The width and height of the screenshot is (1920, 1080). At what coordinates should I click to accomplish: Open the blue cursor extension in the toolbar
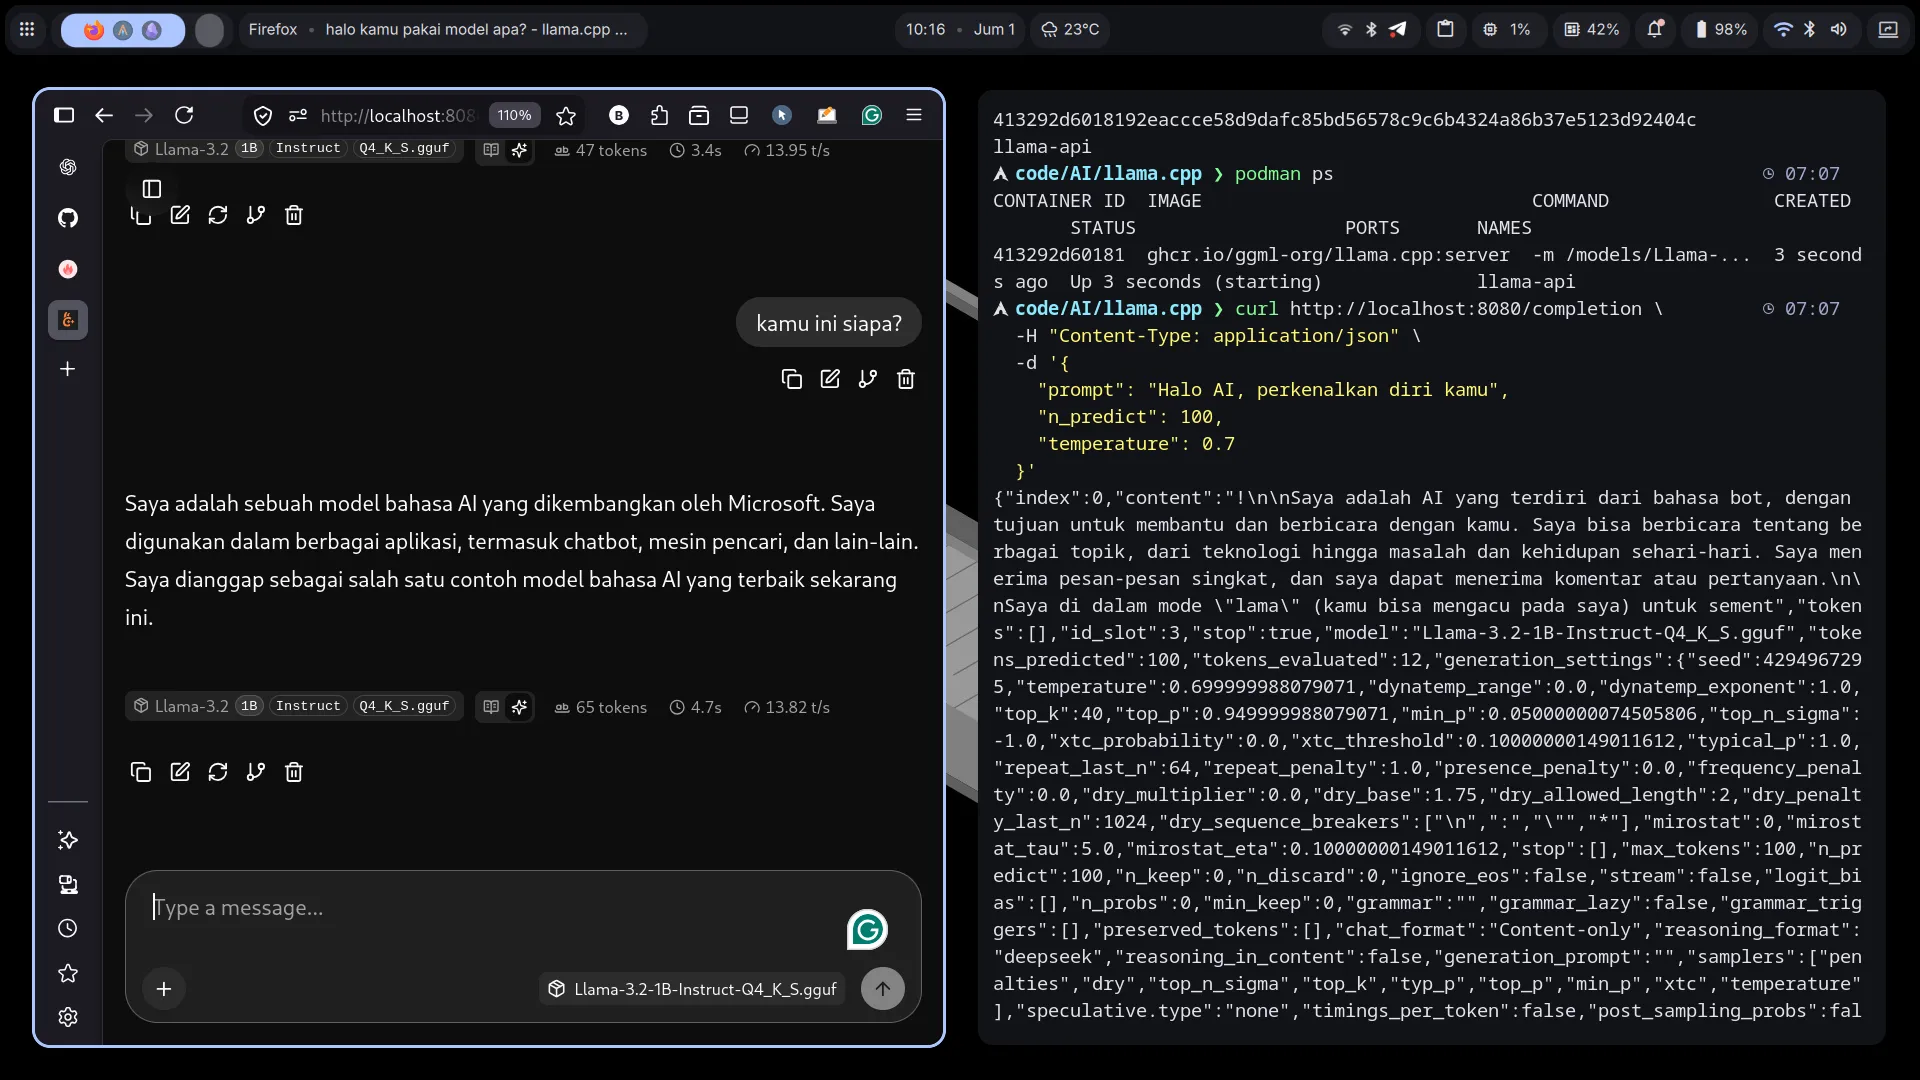pos(782,116)
